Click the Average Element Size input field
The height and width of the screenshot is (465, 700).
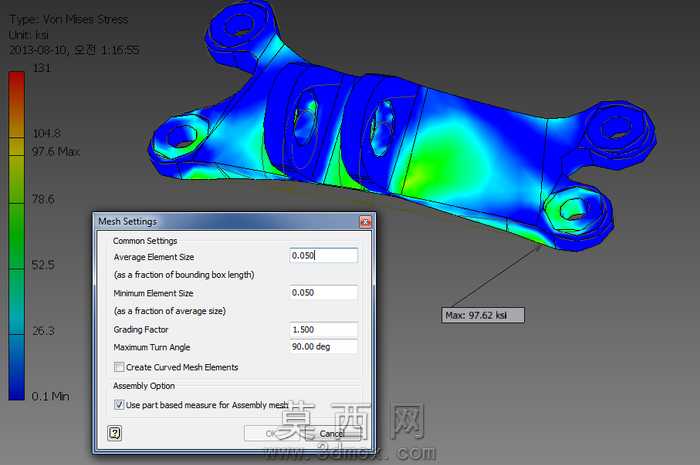323,255
